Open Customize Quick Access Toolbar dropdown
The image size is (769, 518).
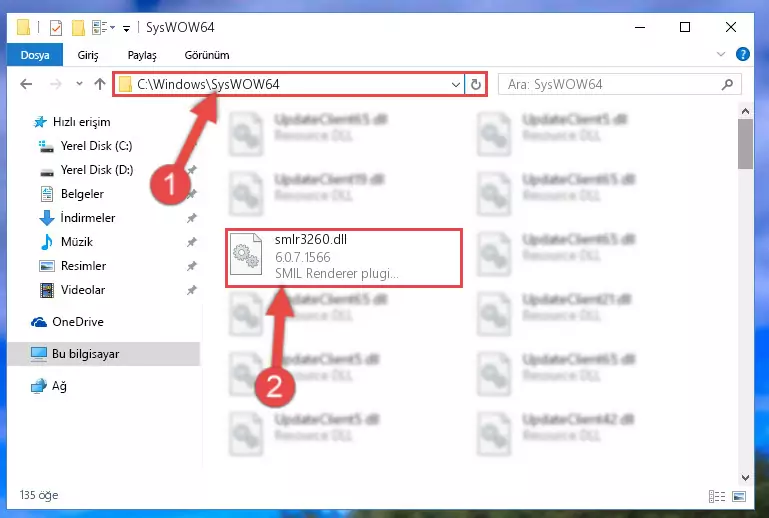(127, 28)
